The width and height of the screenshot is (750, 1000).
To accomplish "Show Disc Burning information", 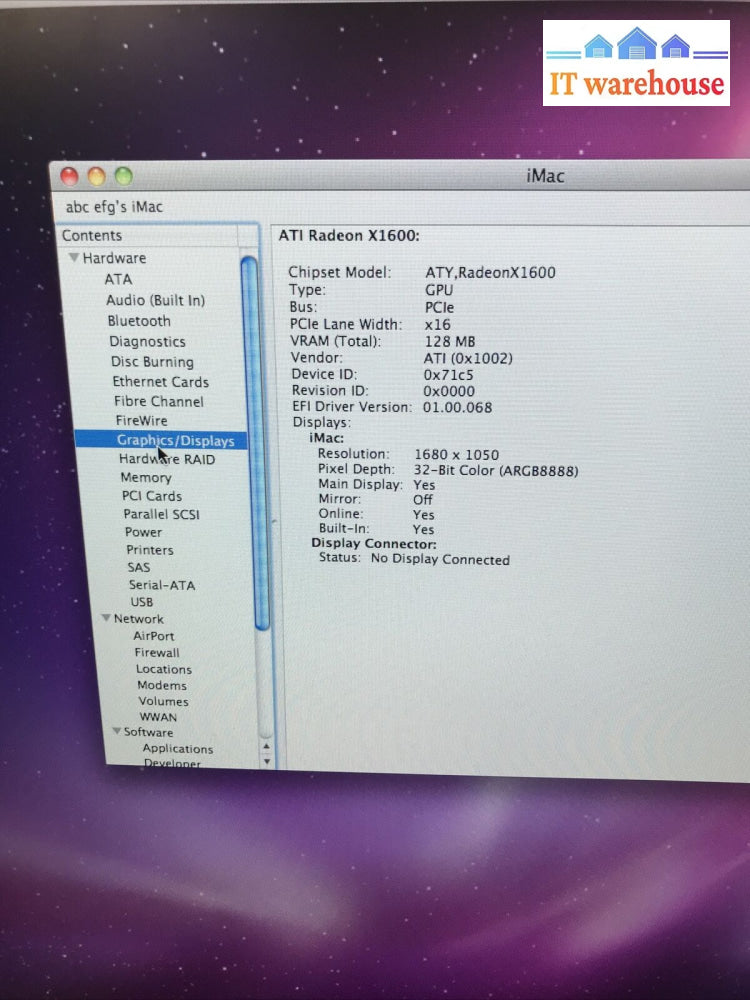I will pos(152,362).
